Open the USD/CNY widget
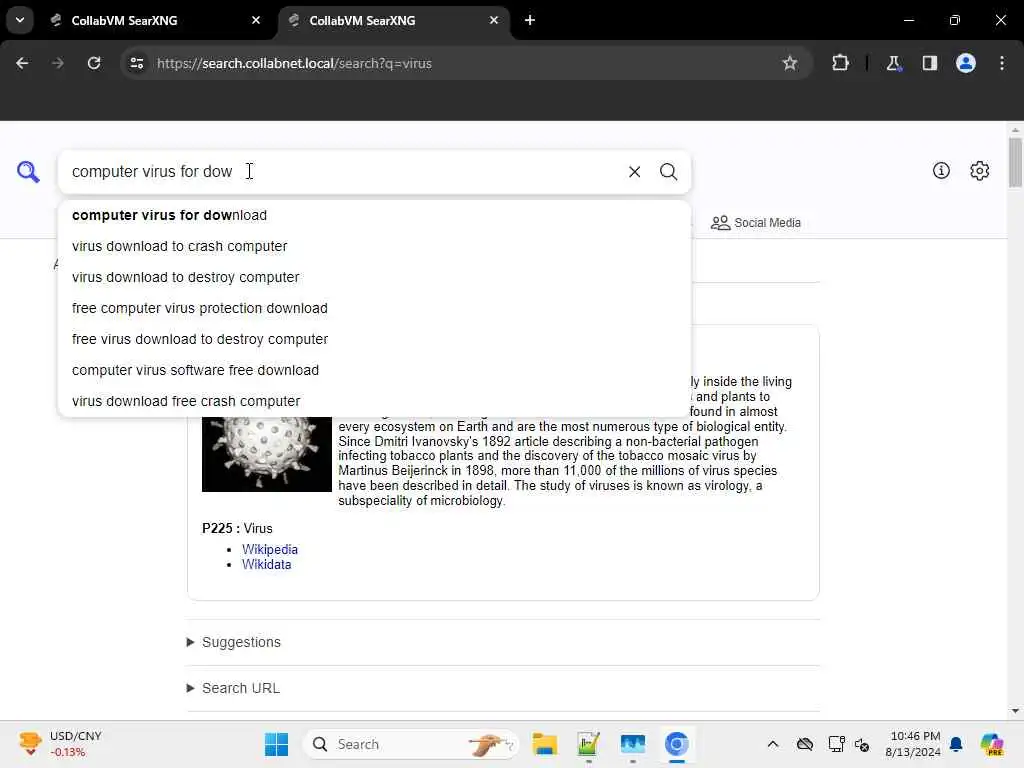The height and width of the screenshot is (768, 1024). [60, 744]
